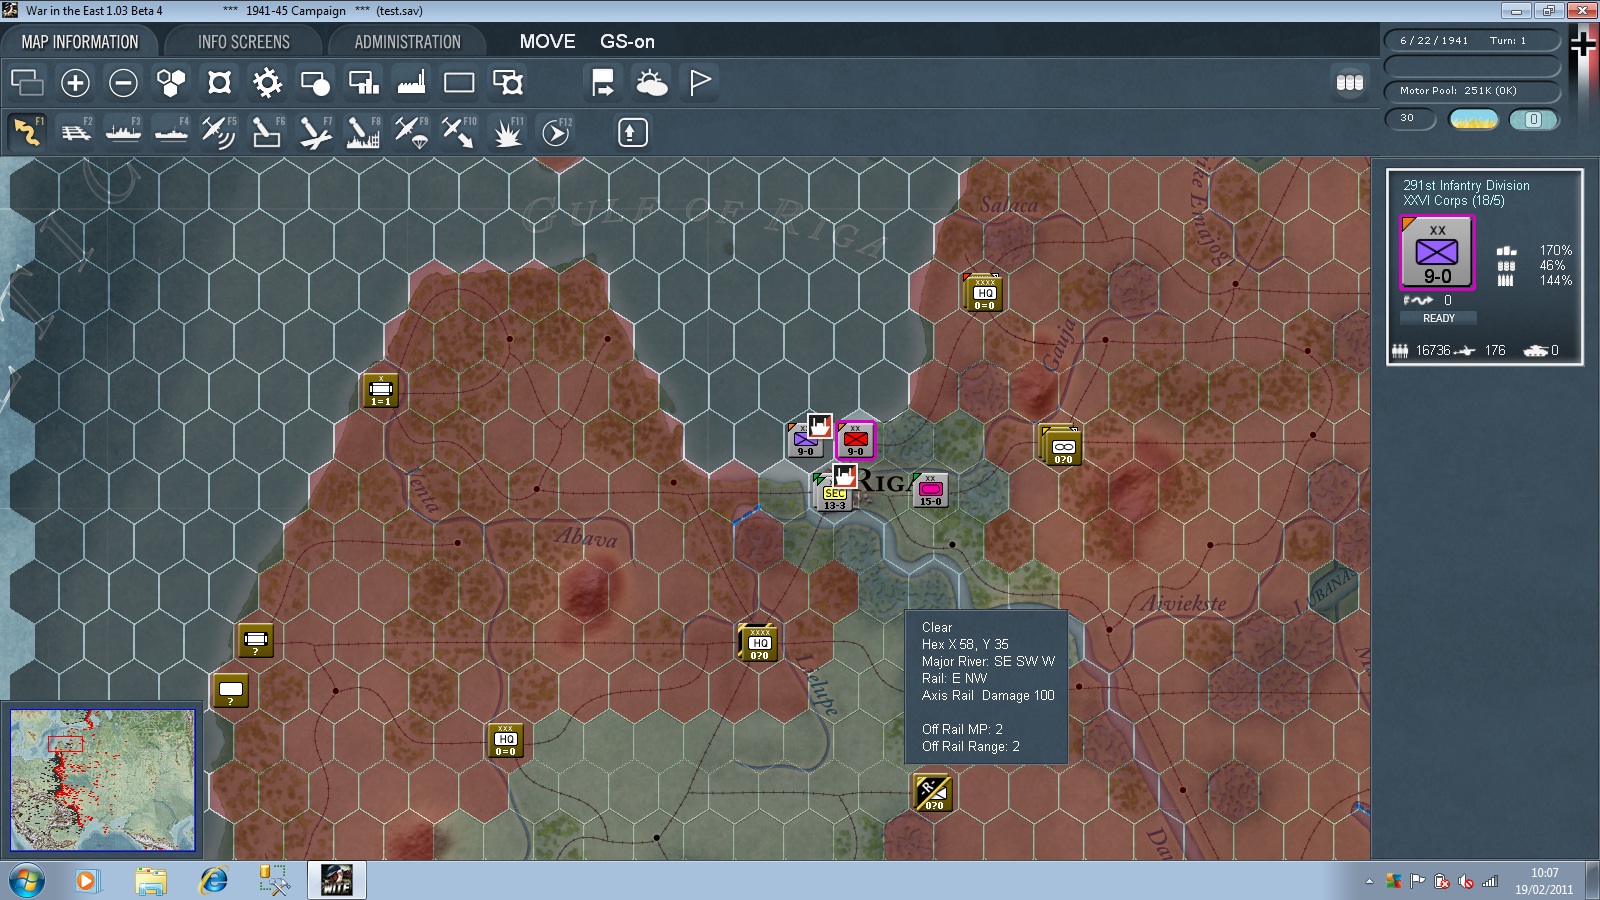The height and width of the screenshot is (900, 1600).
Task: Open the overlapping windows map view icon
Action: coord(27,82)
